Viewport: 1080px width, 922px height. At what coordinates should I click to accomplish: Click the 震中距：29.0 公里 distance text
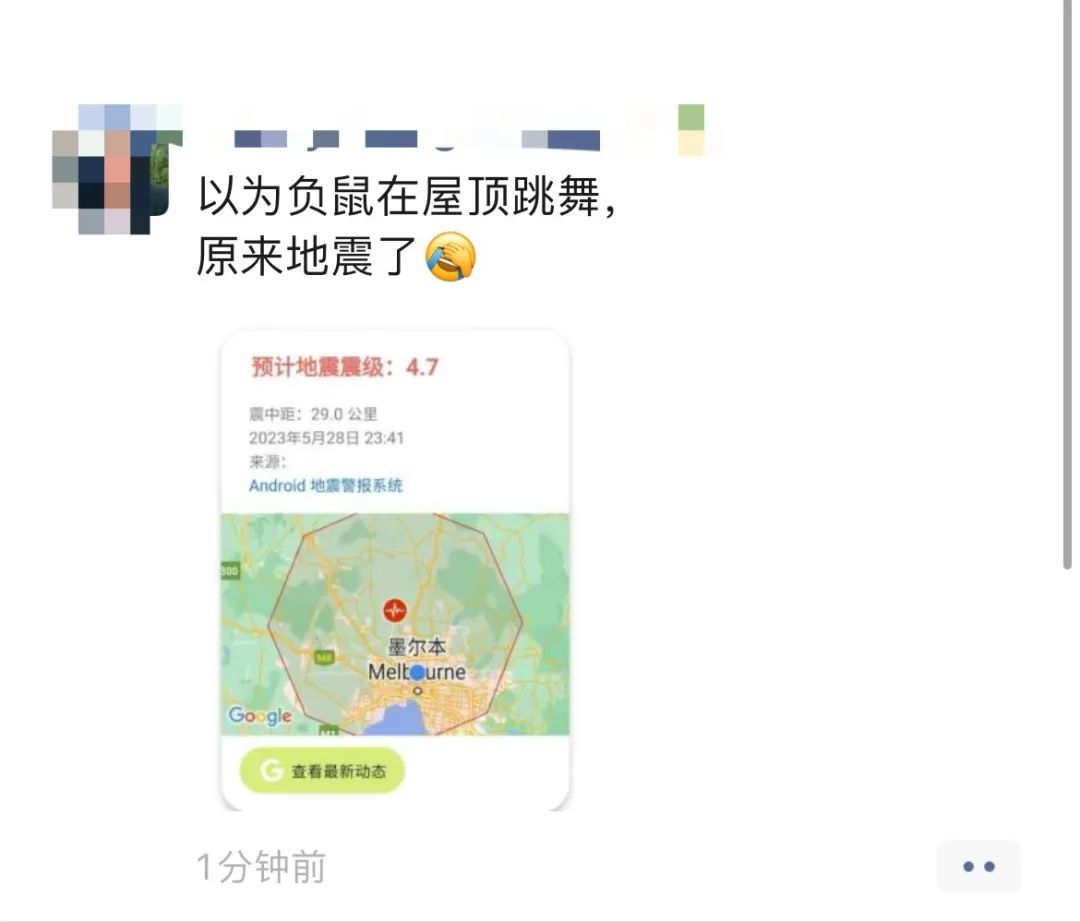pyautogui.click(x=313, y=414)
